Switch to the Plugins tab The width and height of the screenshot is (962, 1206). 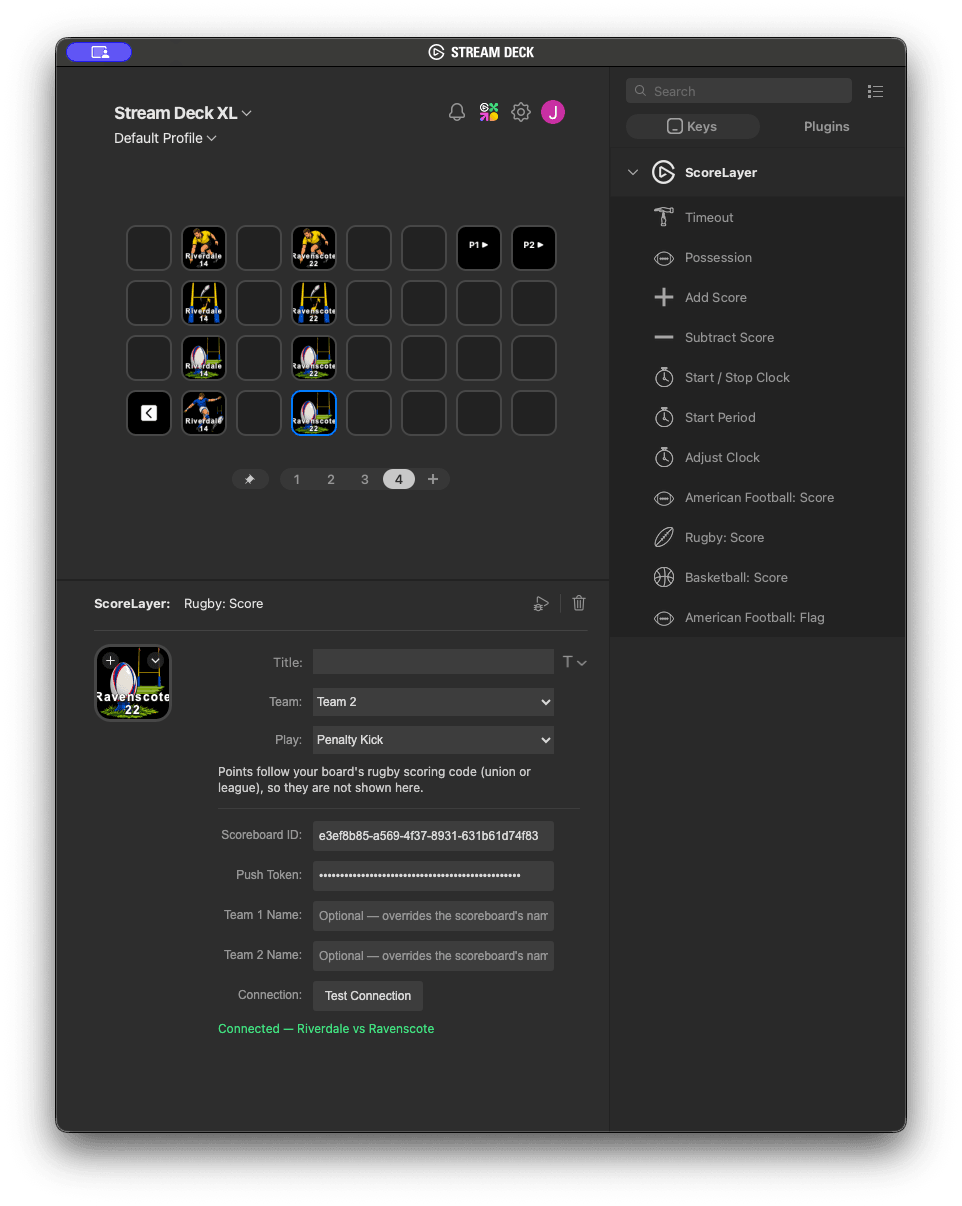tap(826, 127)
